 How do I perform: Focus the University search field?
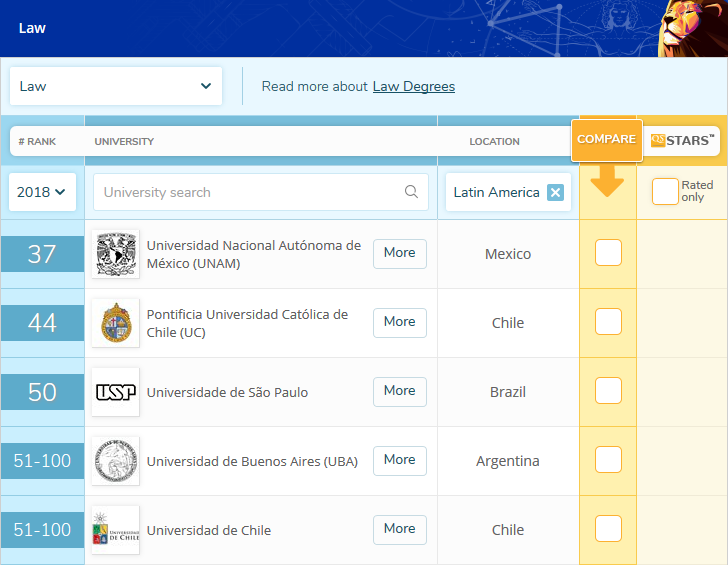tap(260, 192)
